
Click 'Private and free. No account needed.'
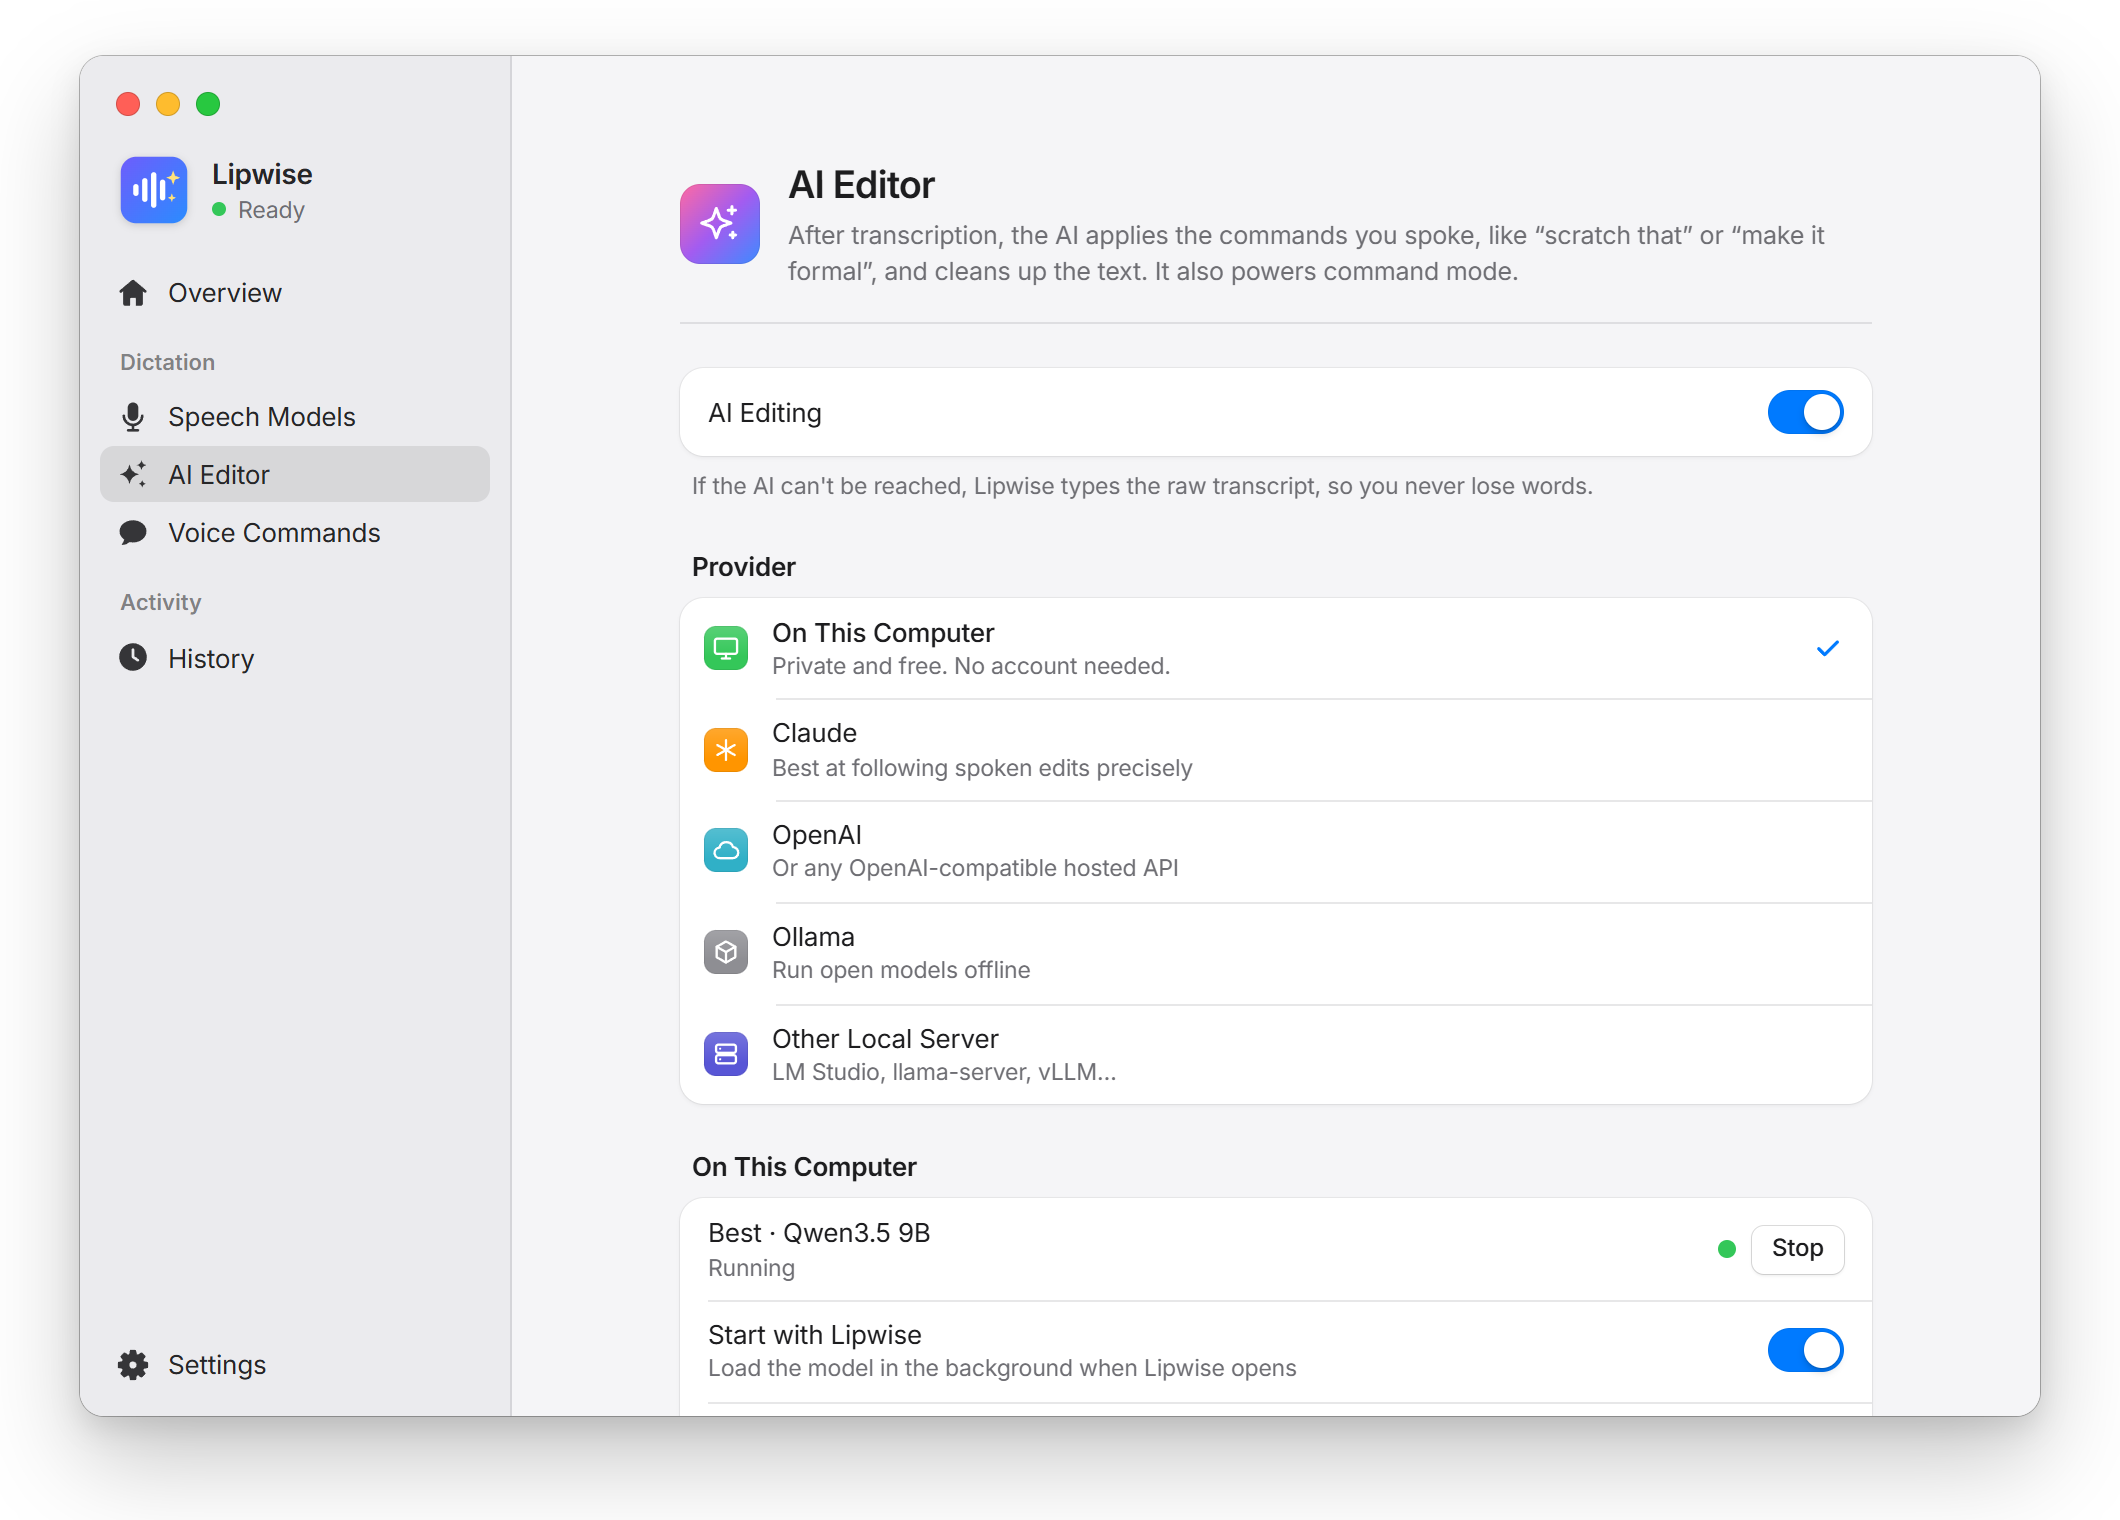[971, 666]
